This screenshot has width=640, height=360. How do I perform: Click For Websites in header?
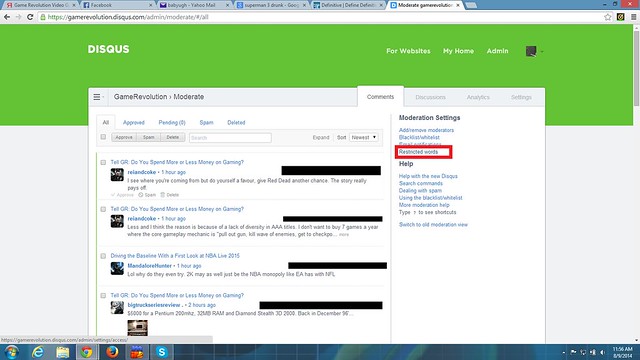click(408, 51)
